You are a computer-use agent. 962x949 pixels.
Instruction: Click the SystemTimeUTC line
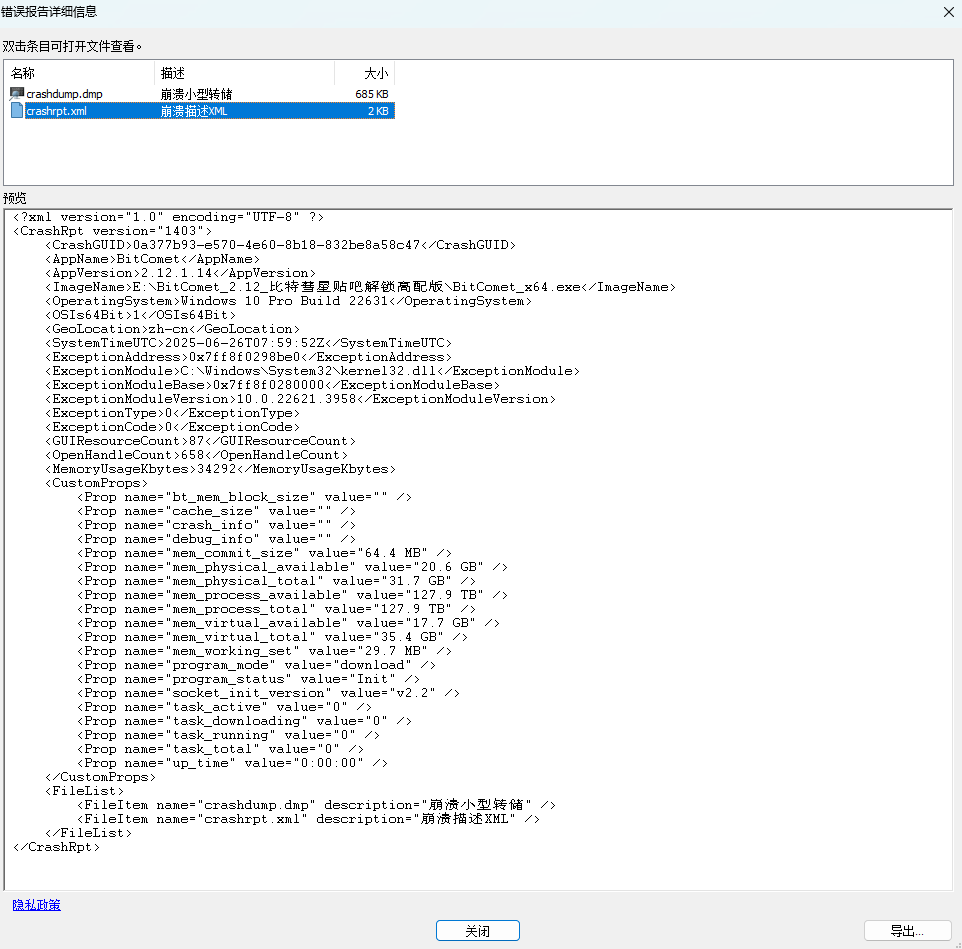pyautogui.click(x=248, y=343)
